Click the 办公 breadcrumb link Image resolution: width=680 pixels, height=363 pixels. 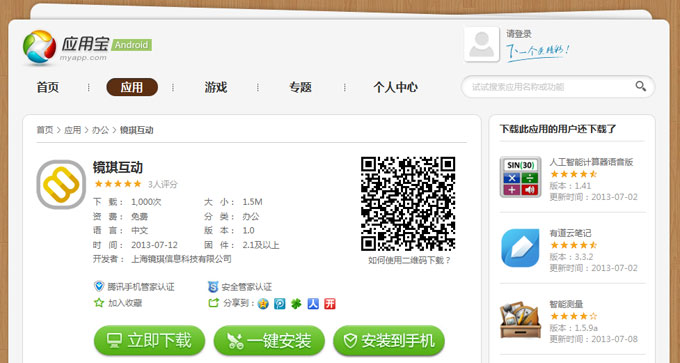[100, 130]
